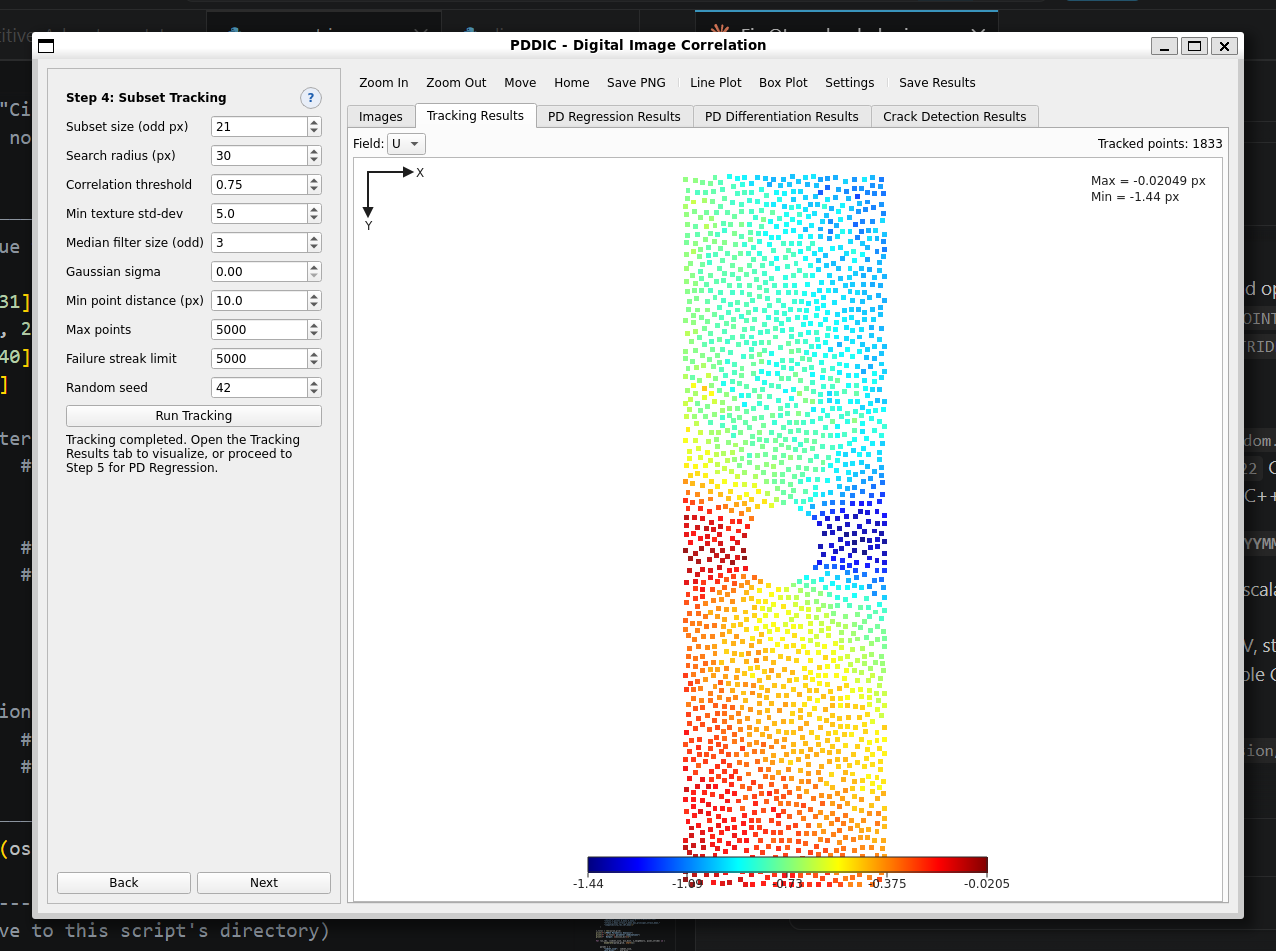The width and height of the screenshot is (1276, 951).
Task: Adjust the Search radius stepper arrows
Action: [x=314, y=156]
